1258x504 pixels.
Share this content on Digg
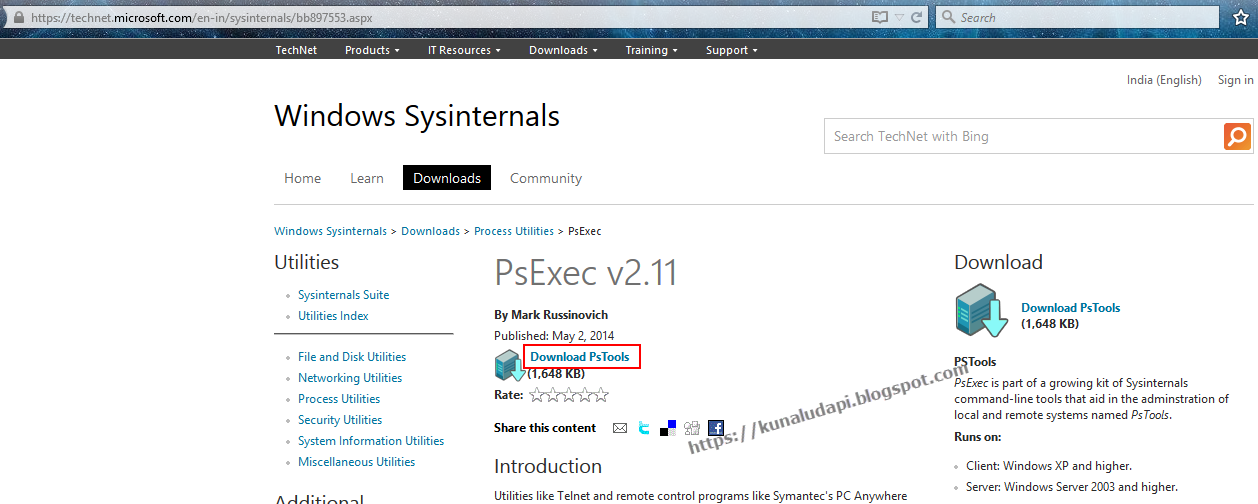(x=692, y=428)
